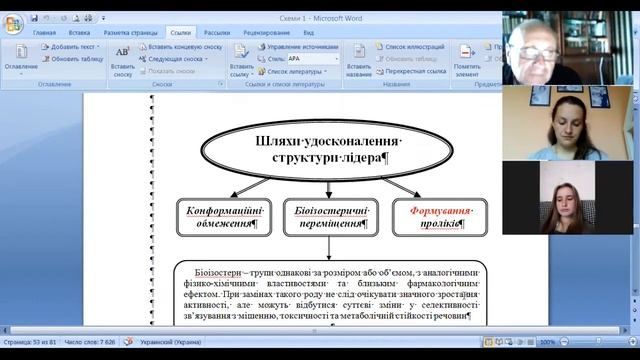640x360 pixels.
Task: Click Обновить таблицу in Названия group
Action: tap(406, 59)
